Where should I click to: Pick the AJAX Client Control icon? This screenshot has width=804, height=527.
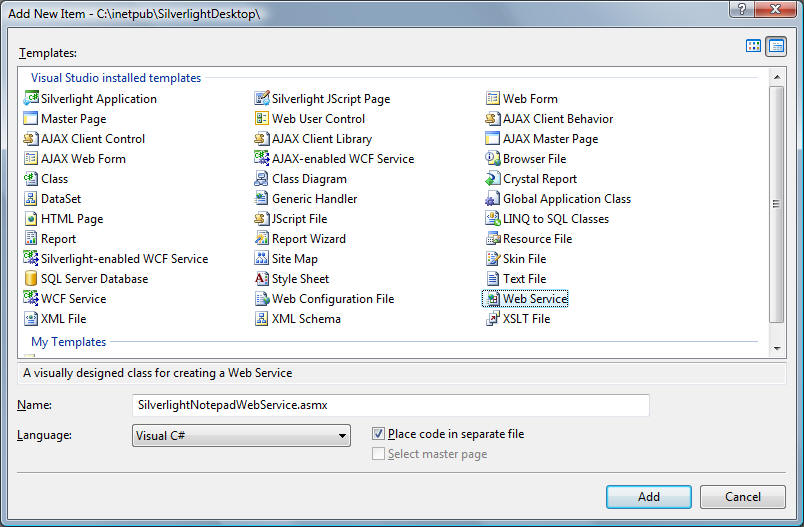[x=31, y=138]
